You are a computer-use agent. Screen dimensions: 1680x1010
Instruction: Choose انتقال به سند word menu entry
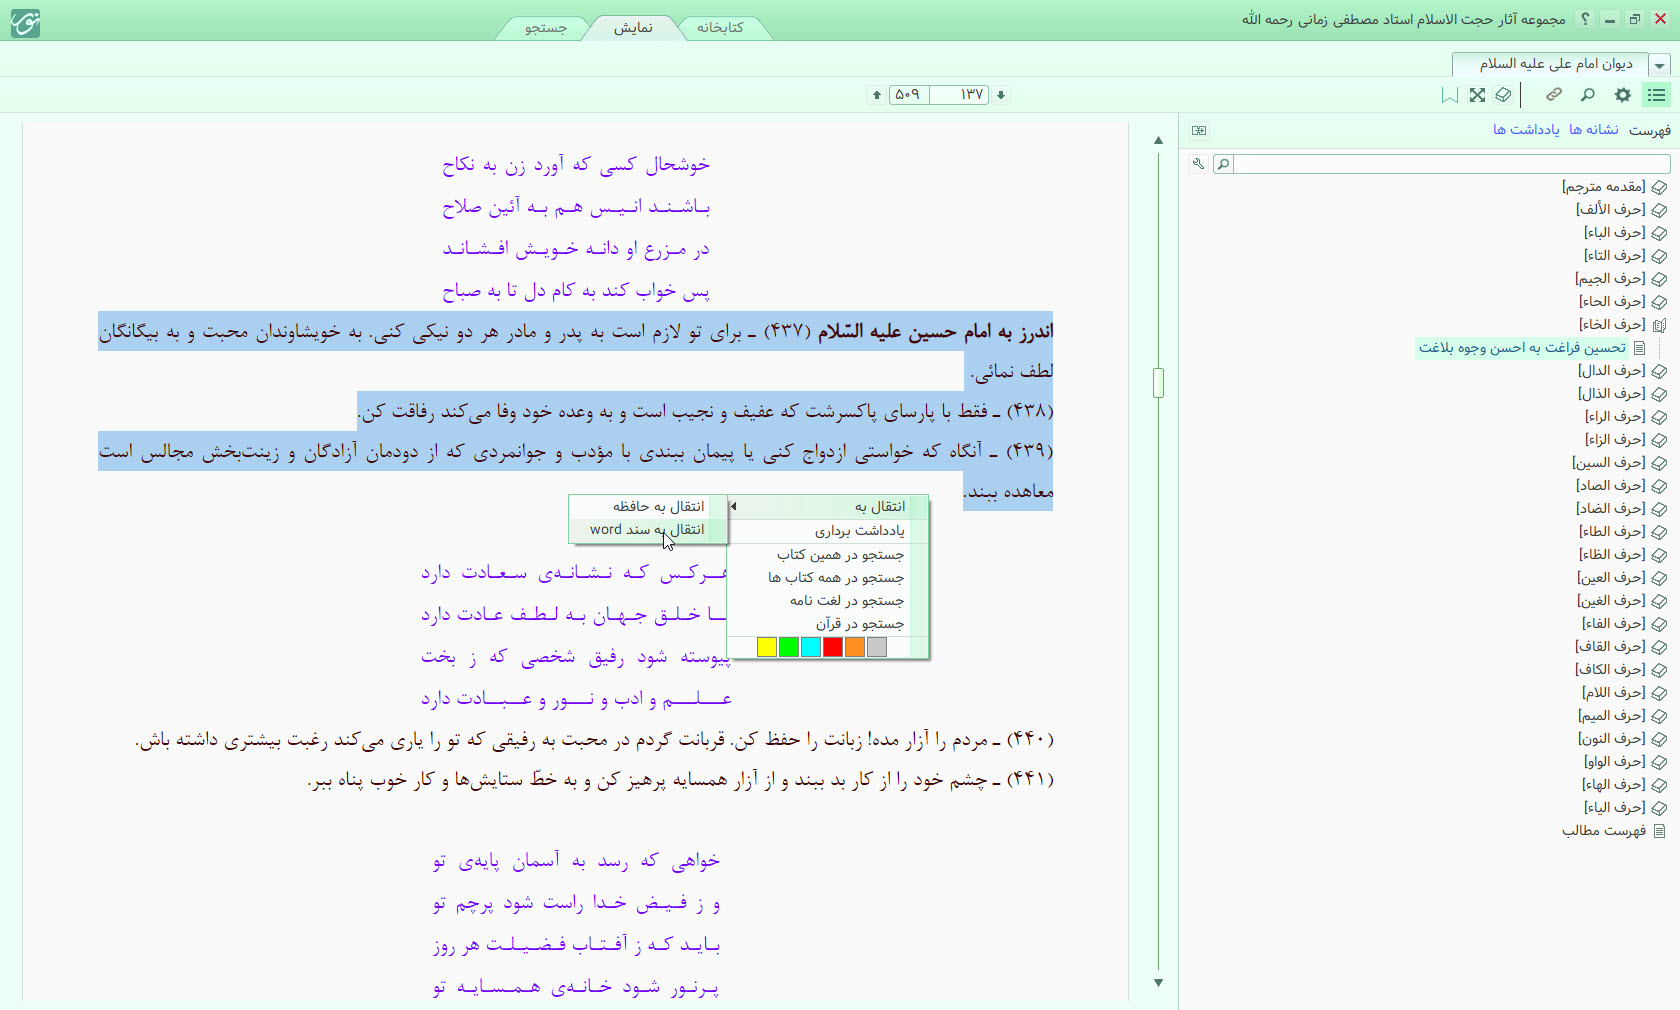pos(647,530)
